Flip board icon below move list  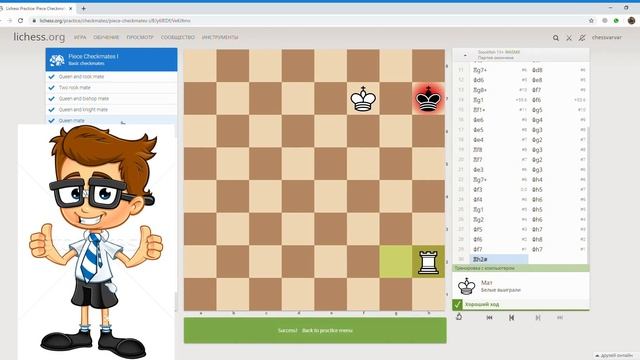tap(459, 317)
